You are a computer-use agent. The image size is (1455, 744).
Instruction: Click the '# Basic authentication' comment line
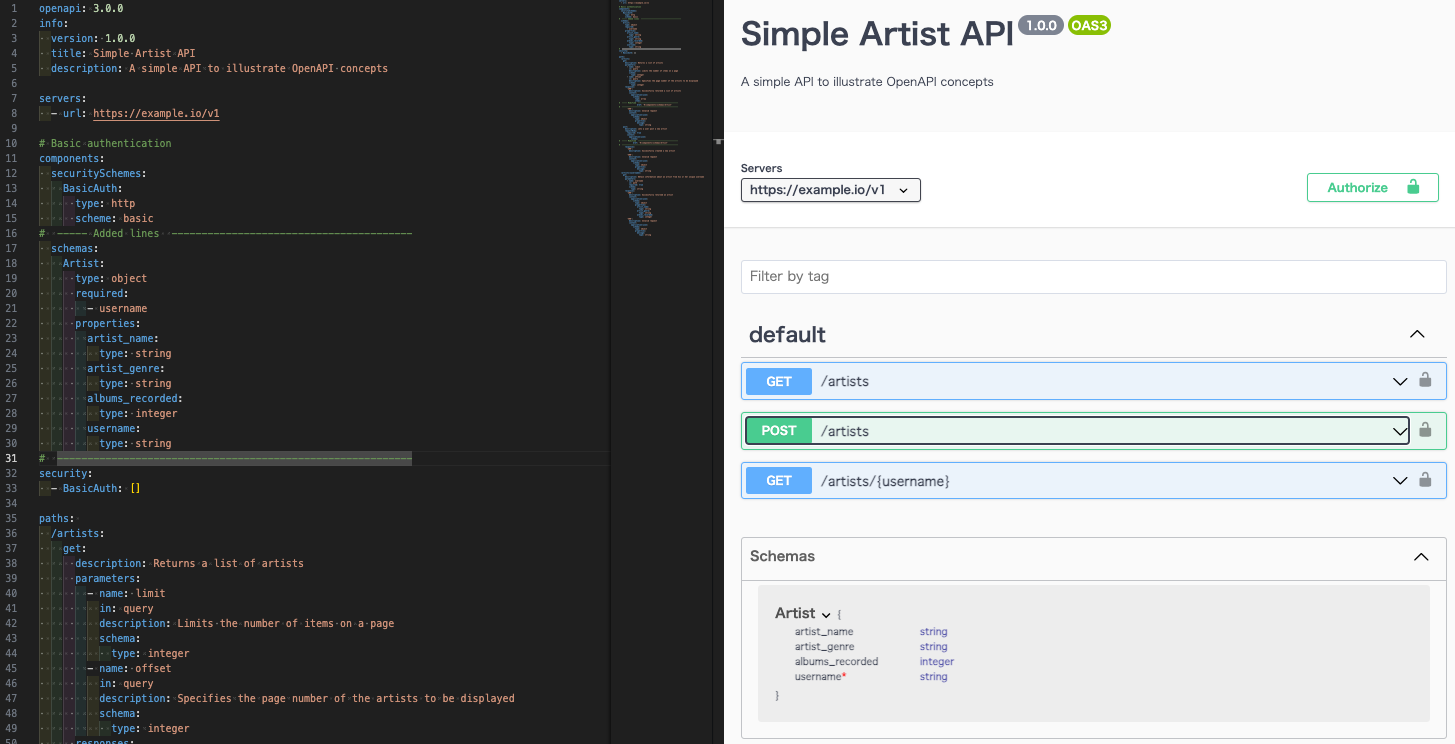click(105, 143)
